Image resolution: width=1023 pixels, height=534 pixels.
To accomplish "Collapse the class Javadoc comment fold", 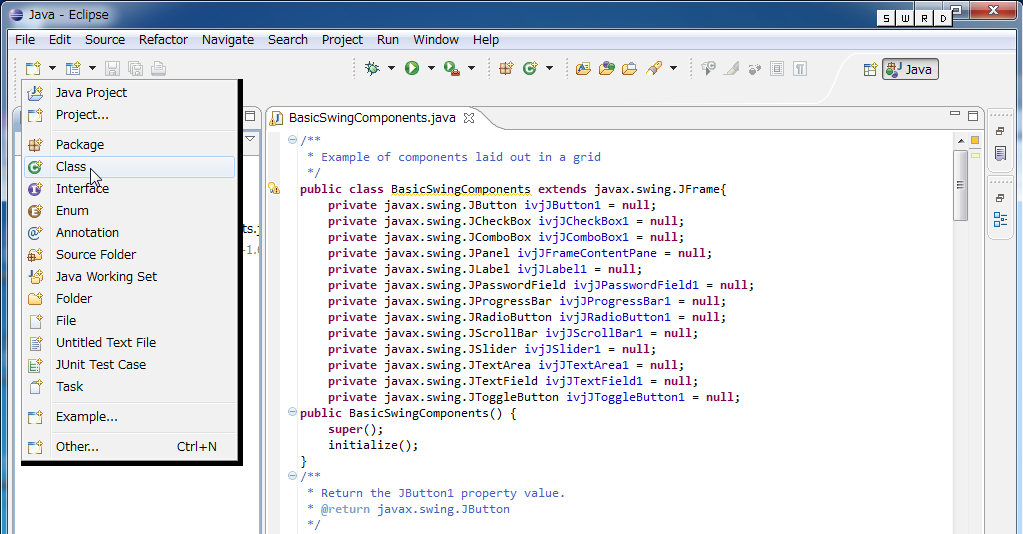I will 292,140.
